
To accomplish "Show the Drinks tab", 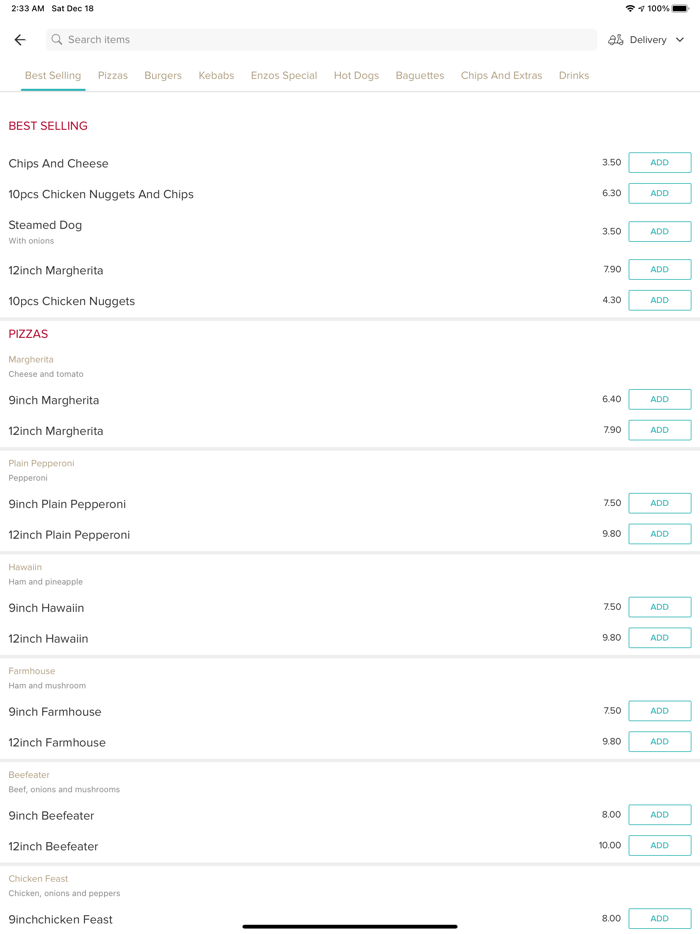I will tap(574, 75).
